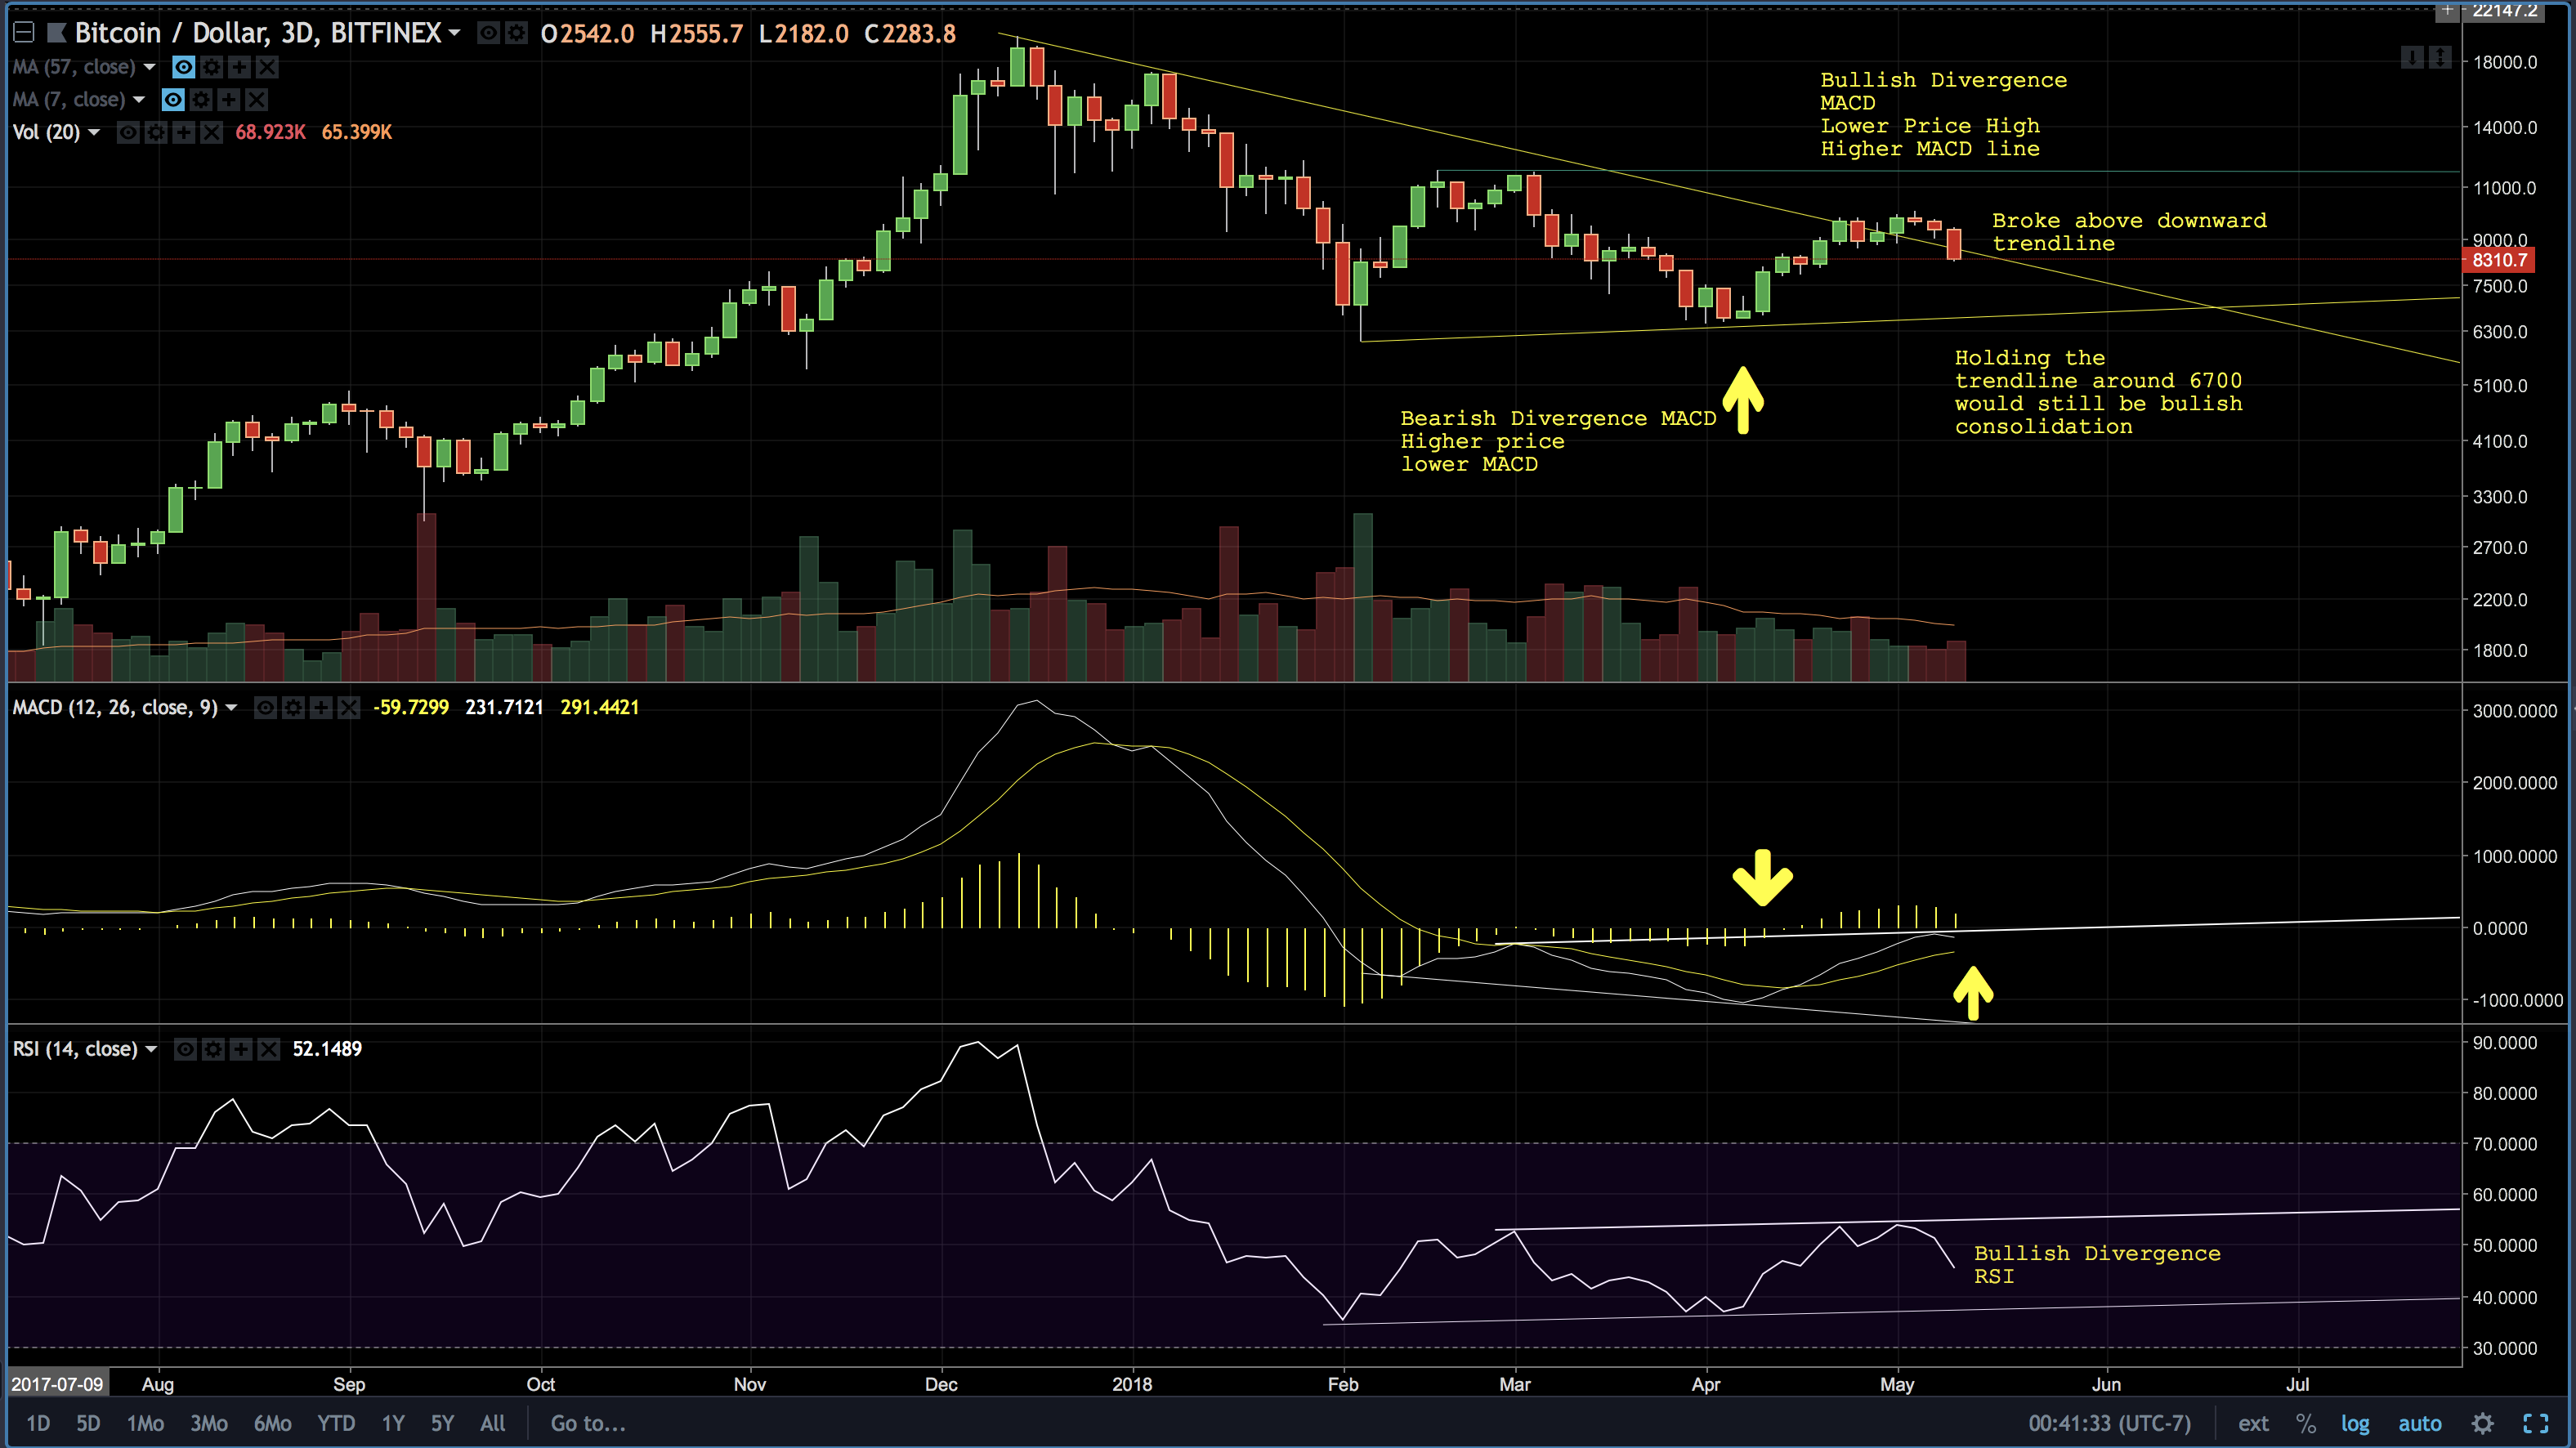Select the 3Mo time range
Image resolution: width=2576 pixels, height=1448 pixels.
209,1423
